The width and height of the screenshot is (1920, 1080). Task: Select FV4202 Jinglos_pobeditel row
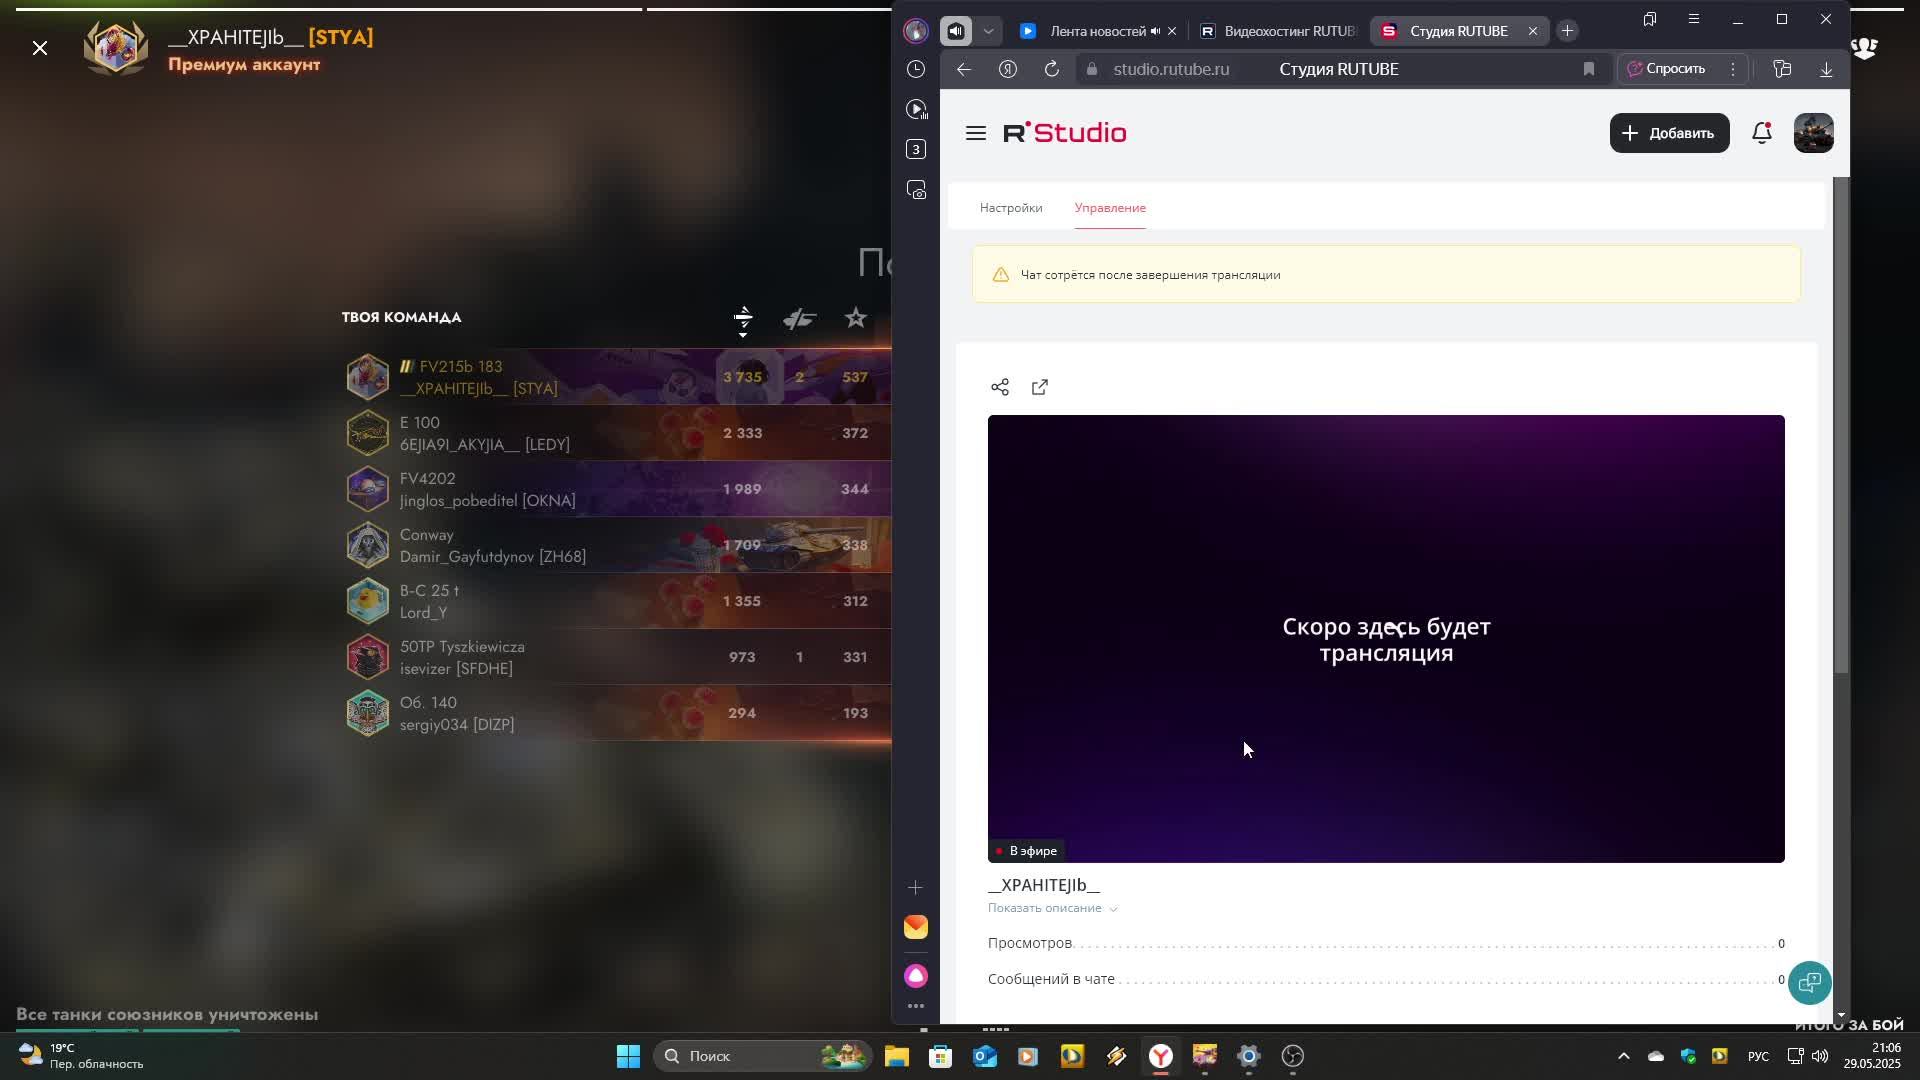coord(618,489)
